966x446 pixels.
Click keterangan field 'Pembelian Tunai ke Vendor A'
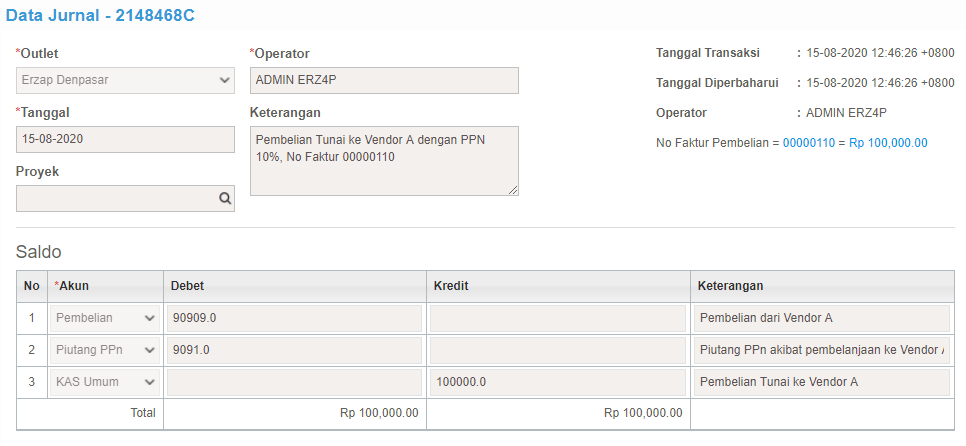pyautogui.click(x=822, y=382)
